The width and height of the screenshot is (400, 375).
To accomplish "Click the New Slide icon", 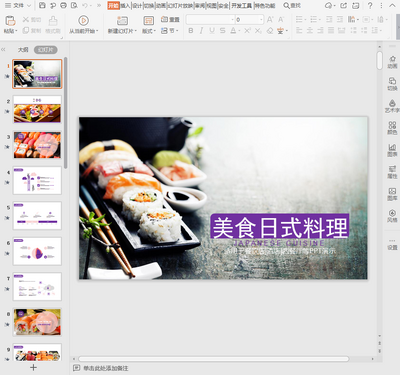I will coord(122,21).
